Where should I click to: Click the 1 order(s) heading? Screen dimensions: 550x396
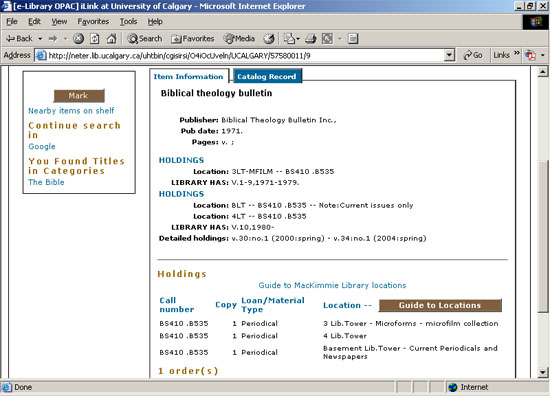click(188, 371)
